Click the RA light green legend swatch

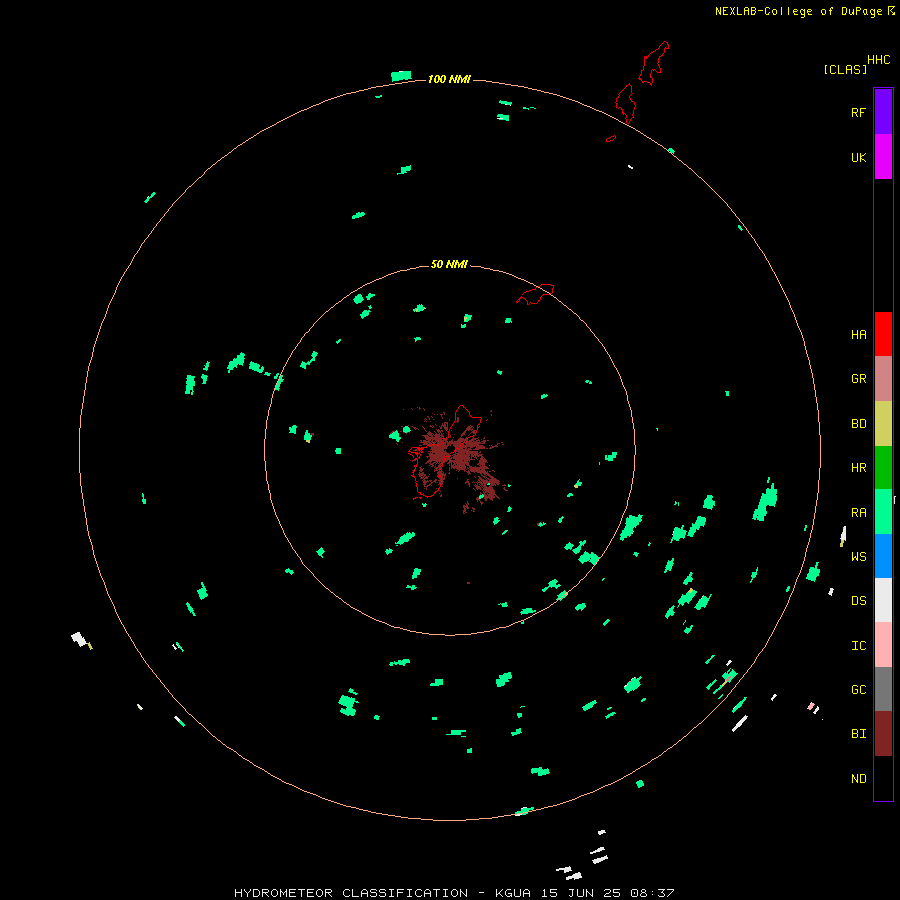(x=883, y=512)
